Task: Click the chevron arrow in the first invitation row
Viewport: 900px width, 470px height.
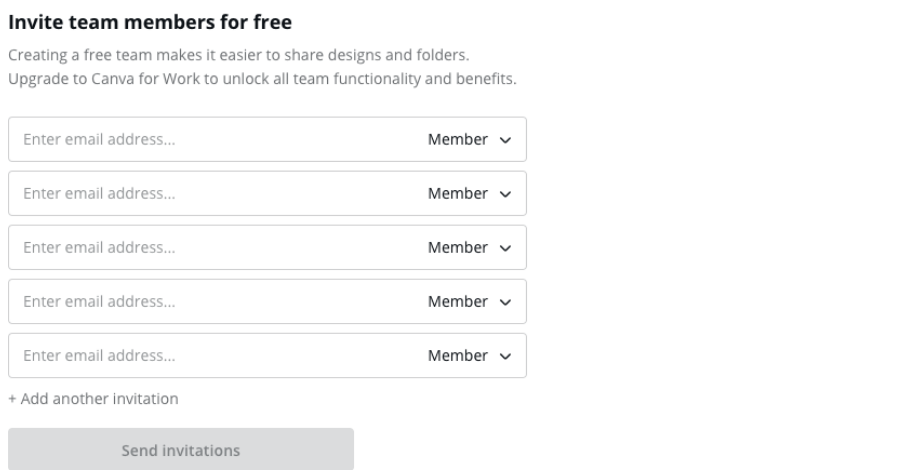Action: point(505,141)
